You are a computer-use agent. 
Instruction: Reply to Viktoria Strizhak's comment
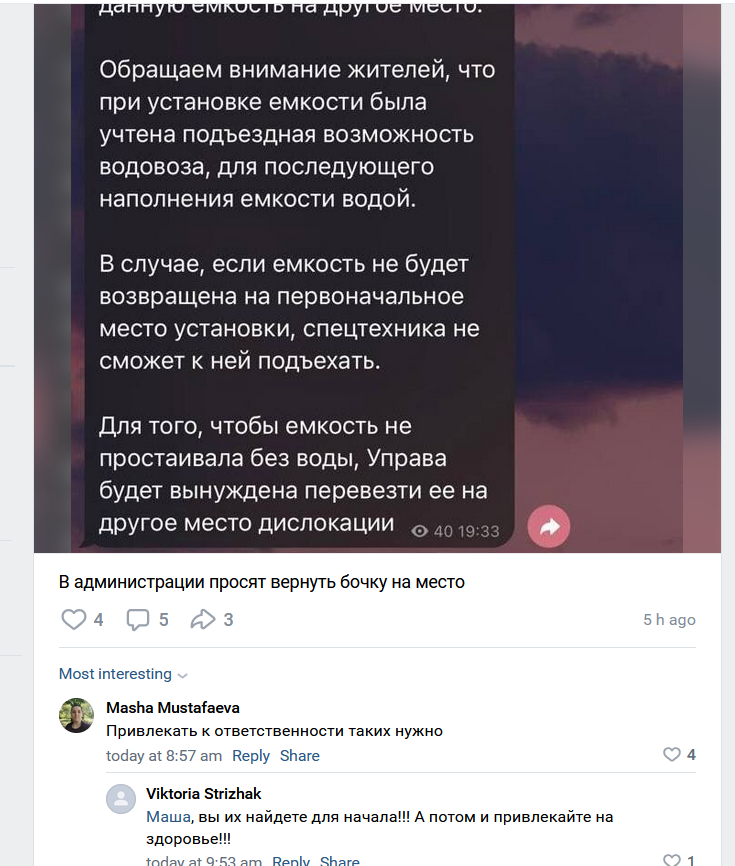tap(291, 860)
